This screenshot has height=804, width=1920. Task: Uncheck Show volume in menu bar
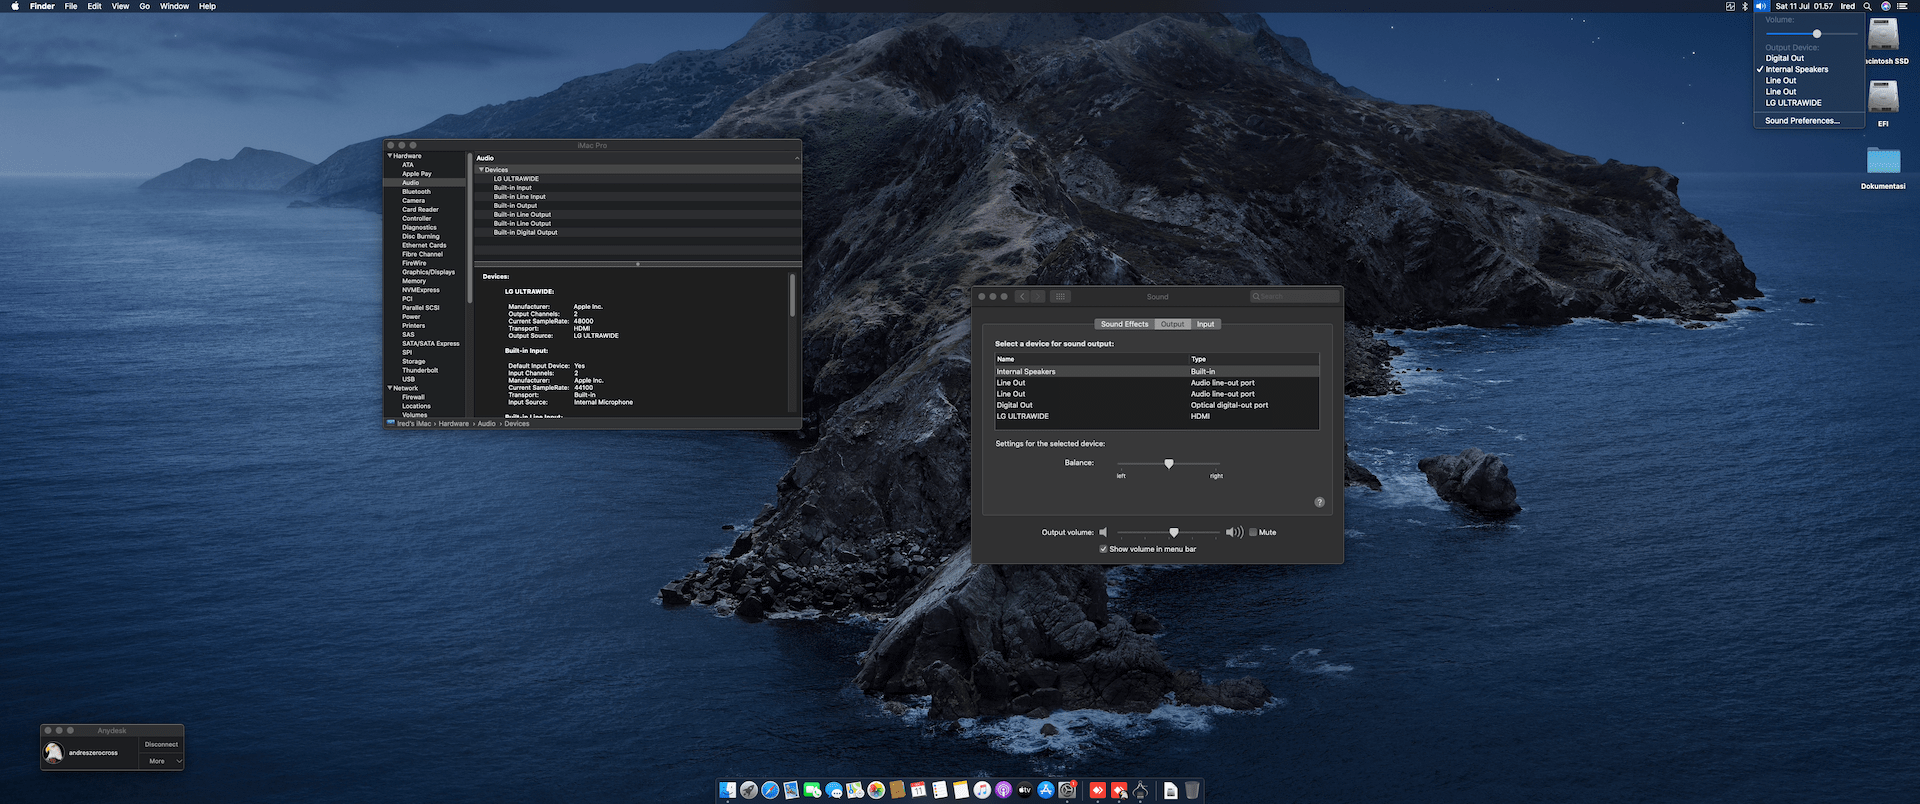[1103, 549]
